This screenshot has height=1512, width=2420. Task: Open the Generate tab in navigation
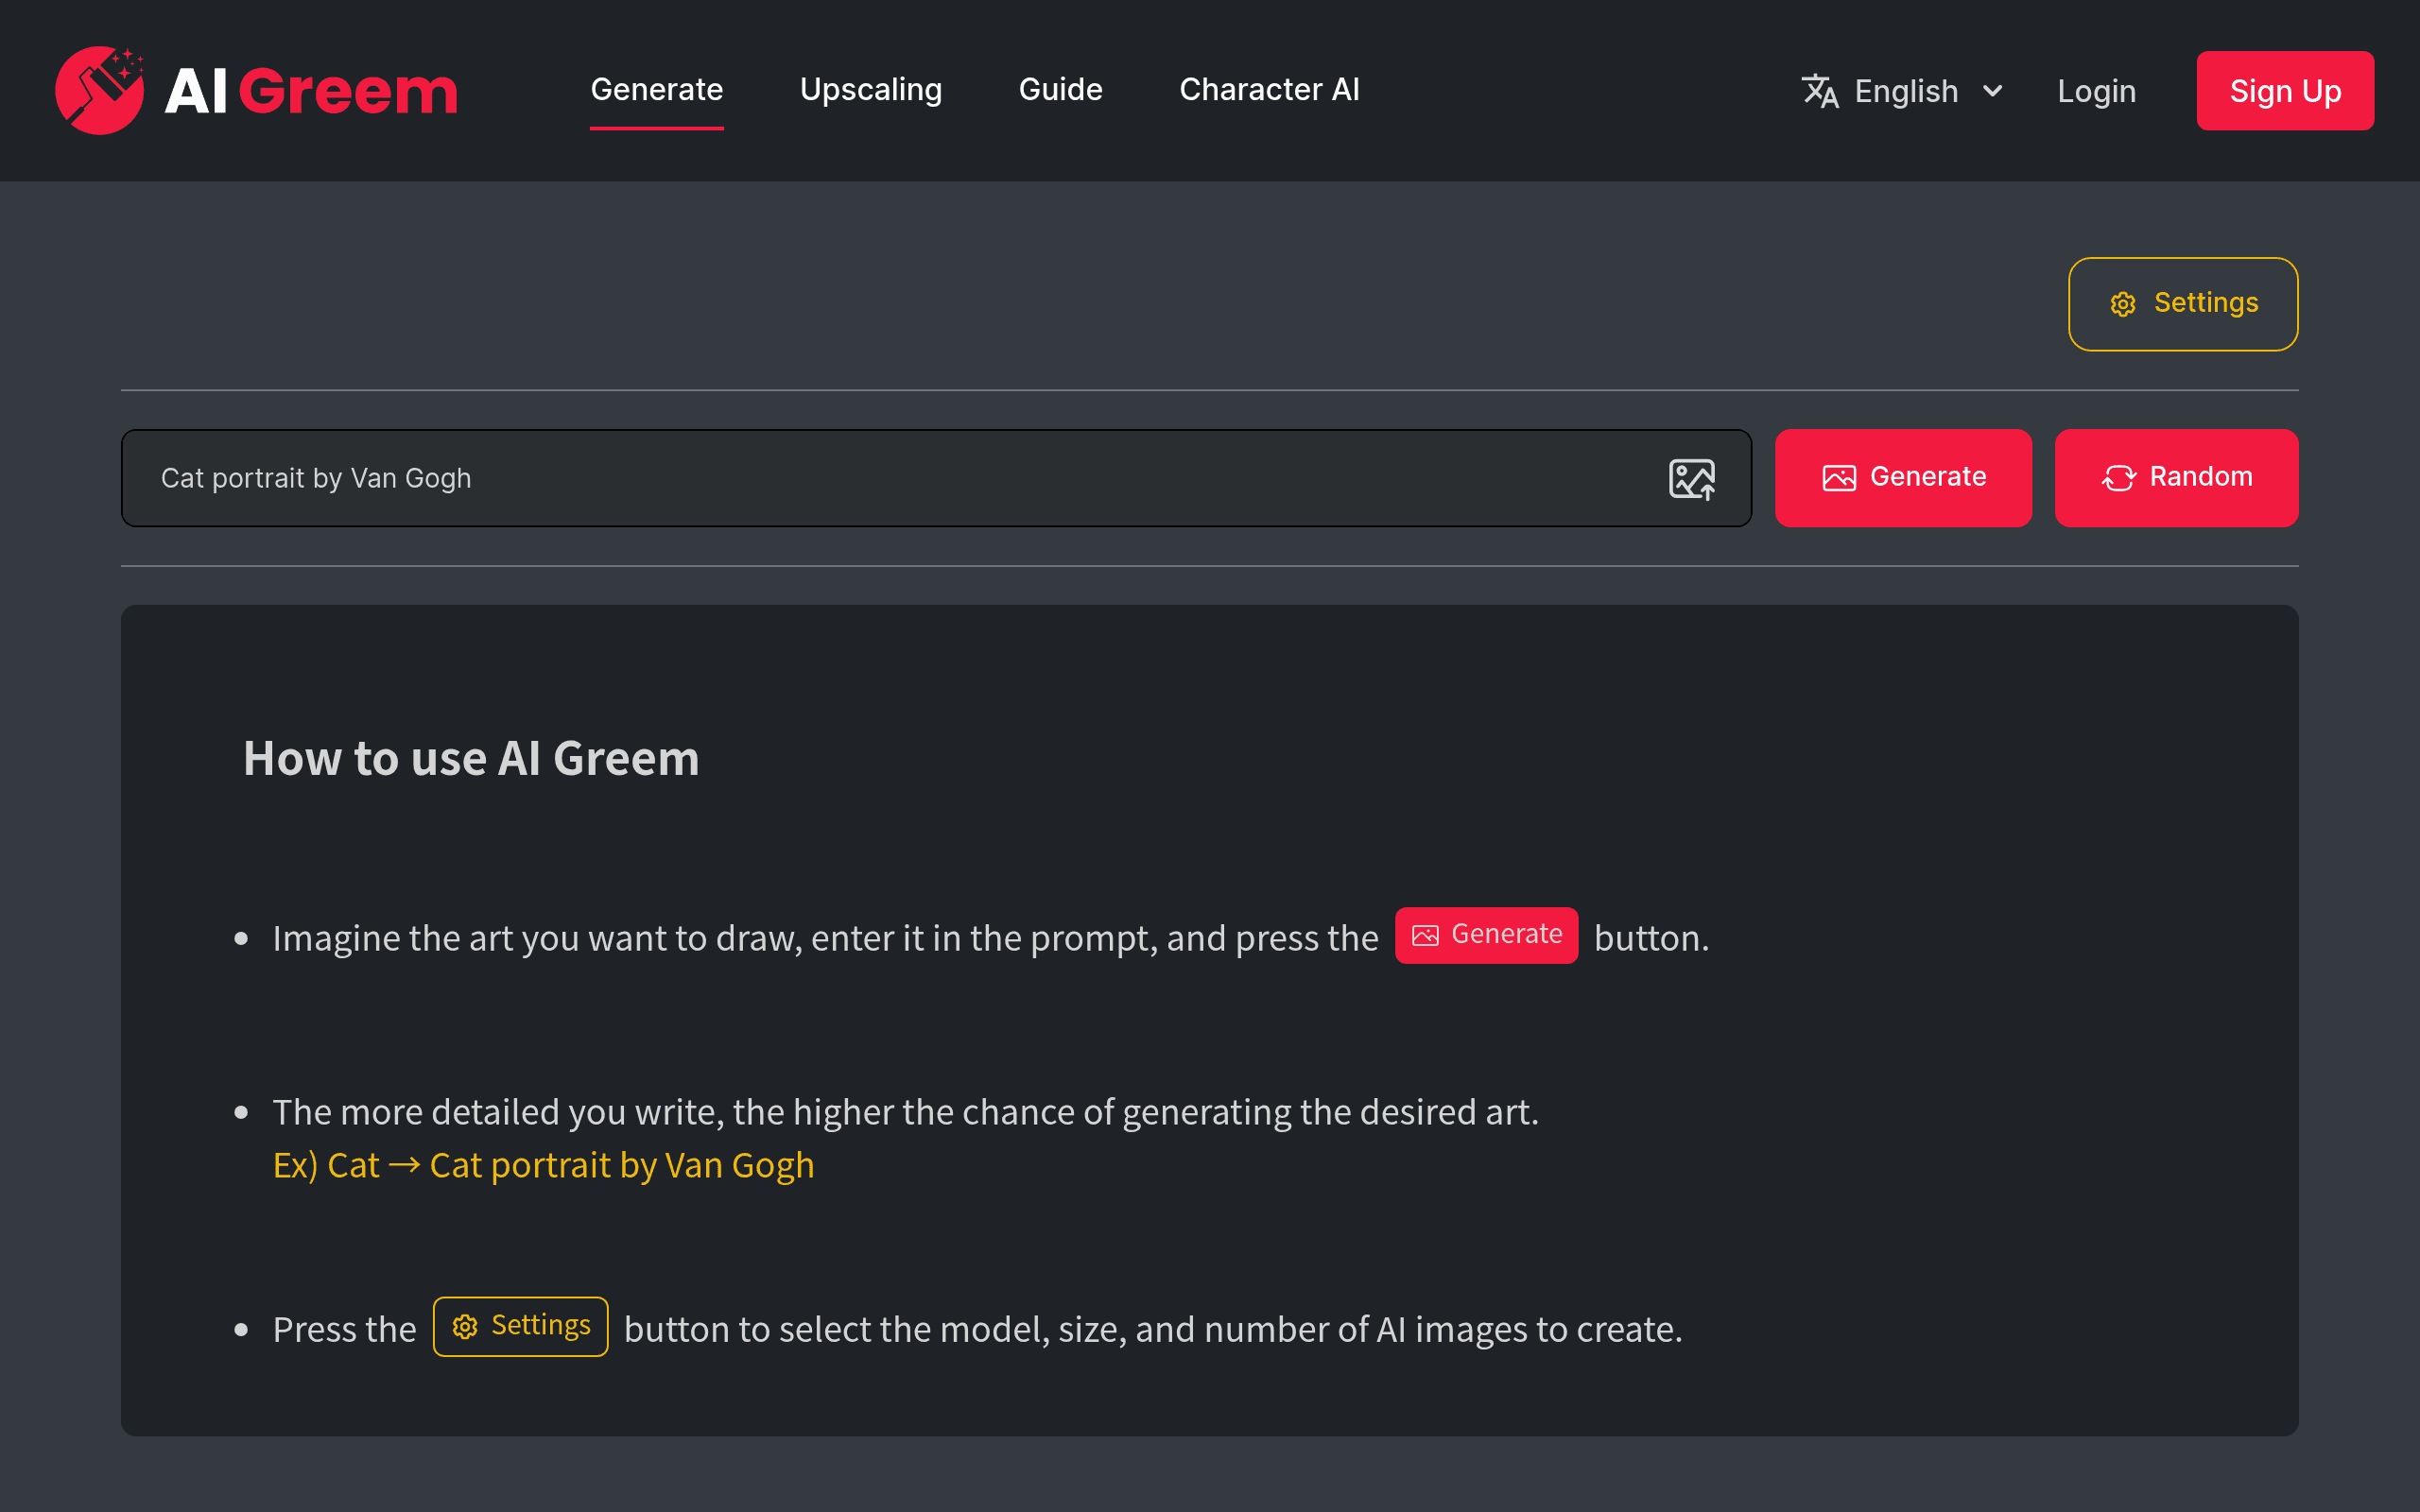[656, 90]
